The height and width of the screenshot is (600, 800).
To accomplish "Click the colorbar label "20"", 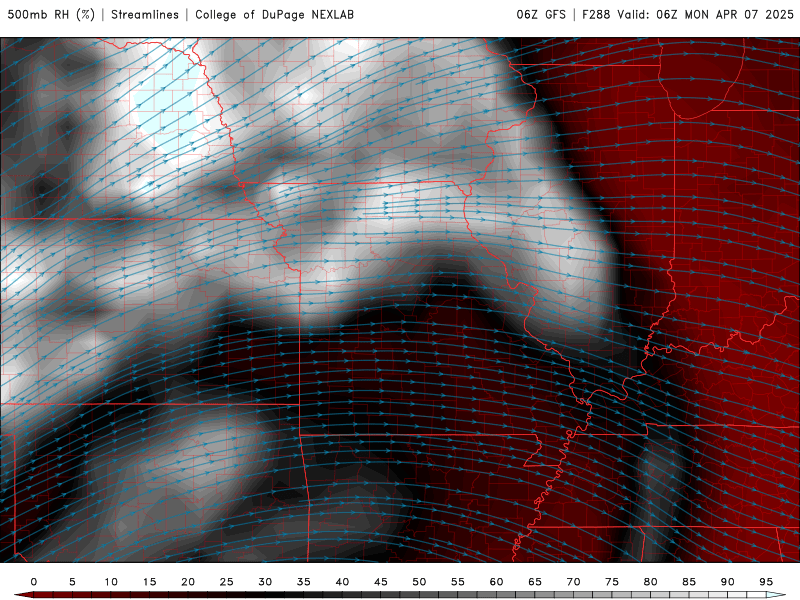I will pyautogui.click(x=188, y=582).
